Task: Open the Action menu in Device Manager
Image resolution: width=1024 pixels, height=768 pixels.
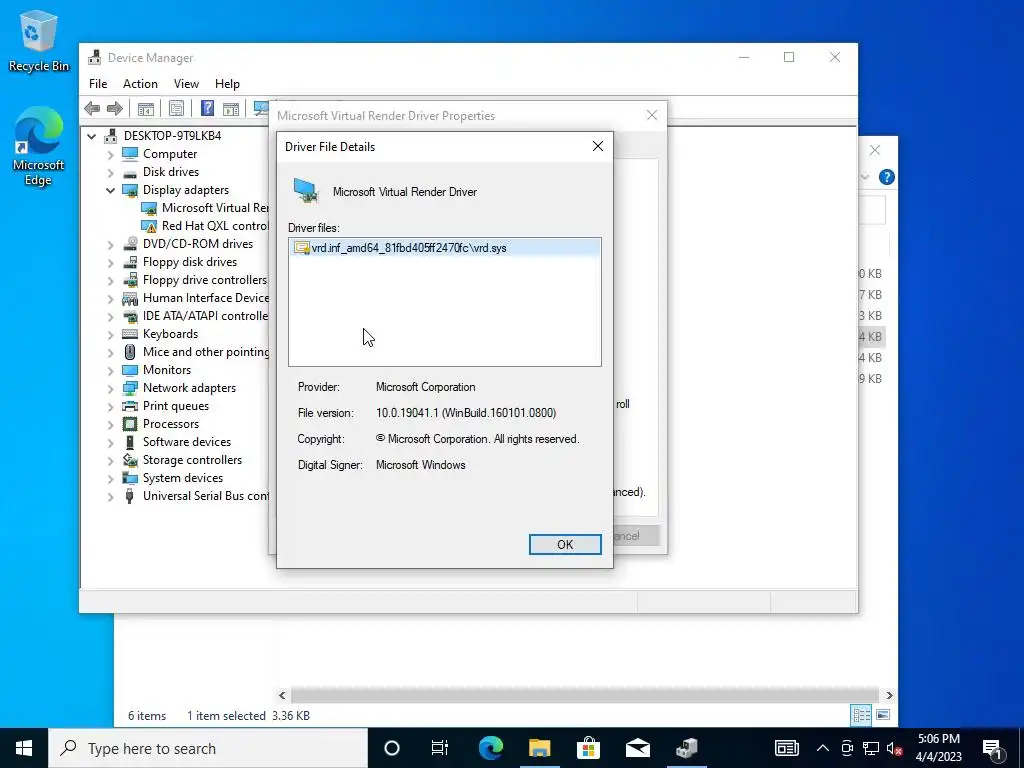Action: [140, 84]
